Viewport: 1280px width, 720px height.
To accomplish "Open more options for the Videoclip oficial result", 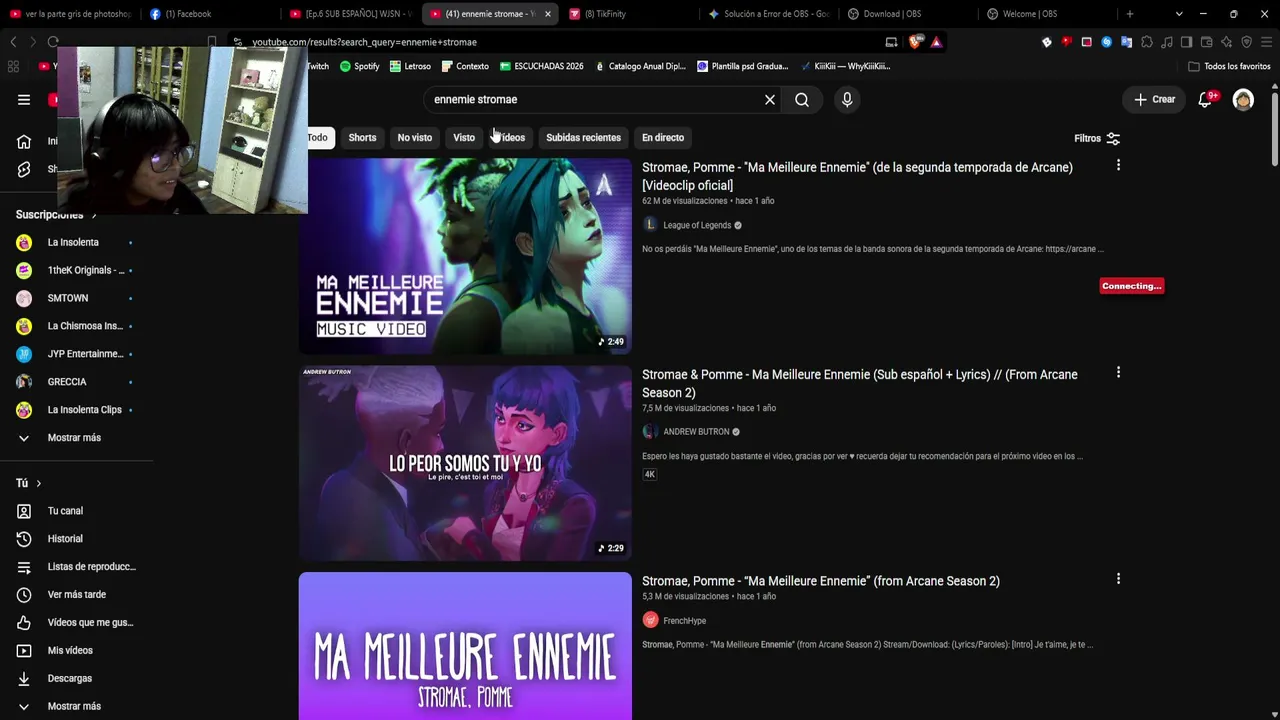I will 1118,165.
